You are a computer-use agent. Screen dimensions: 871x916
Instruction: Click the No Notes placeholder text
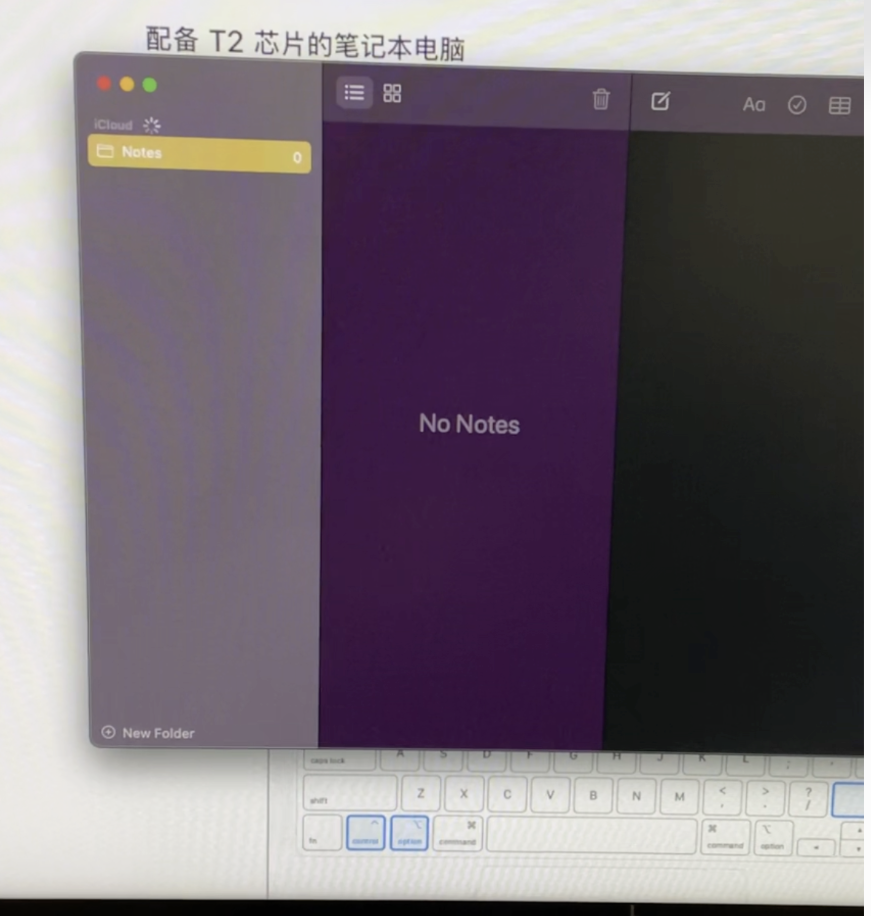click(469, 424)
